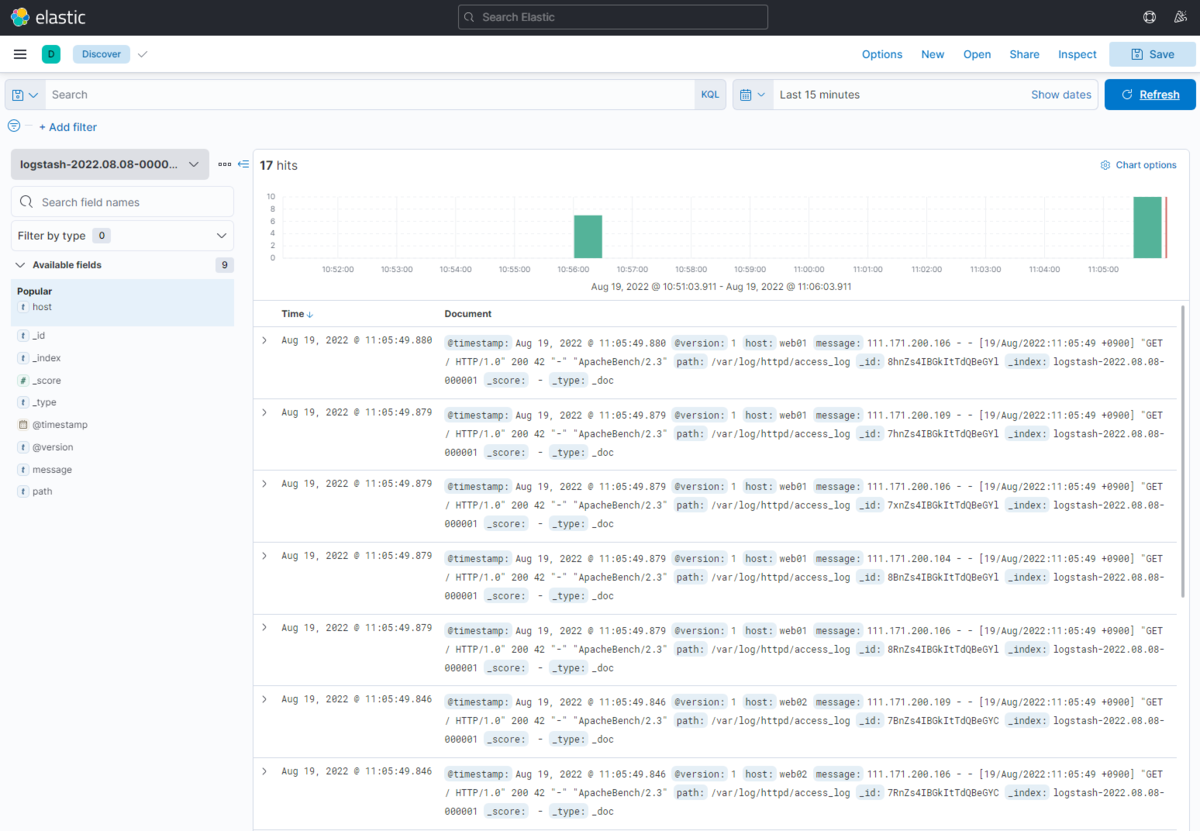Open the logstash index pattern dropdown
Image resolution: width=1200 pixels, height=831 pixels.
(x=110, y=164)
